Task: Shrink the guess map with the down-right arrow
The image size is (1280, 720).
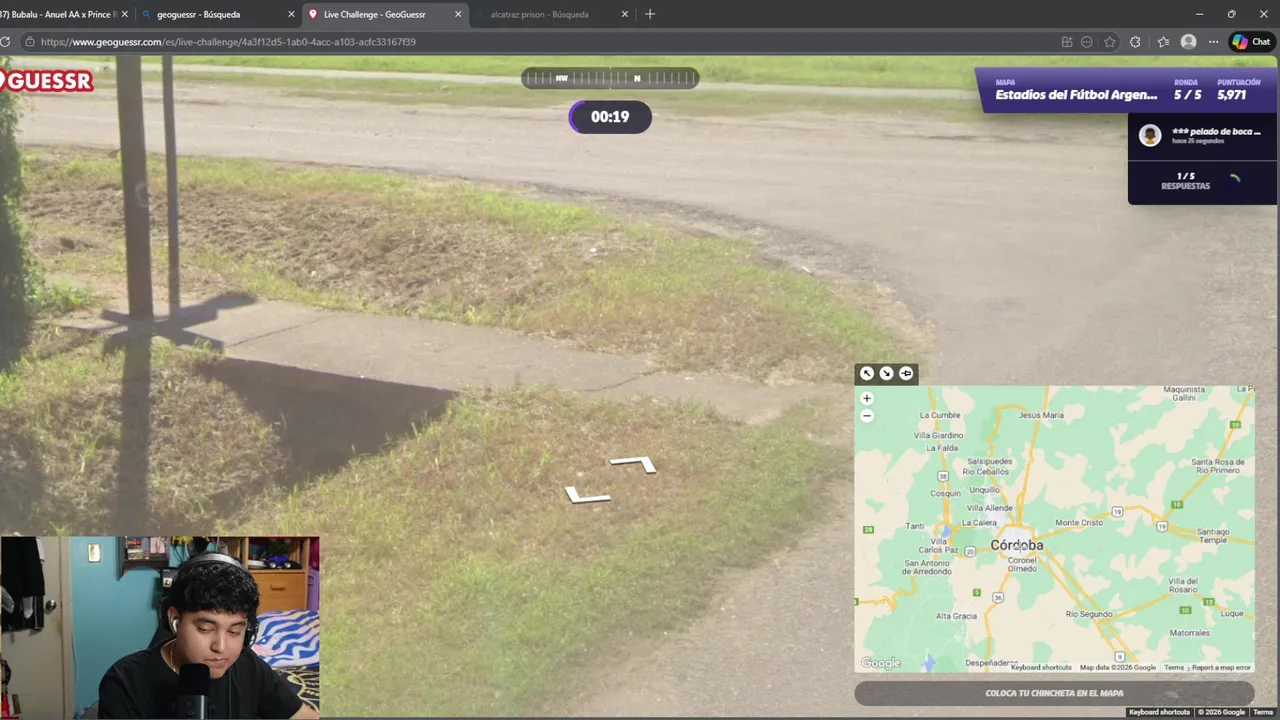Action: [x=886, y=373]
